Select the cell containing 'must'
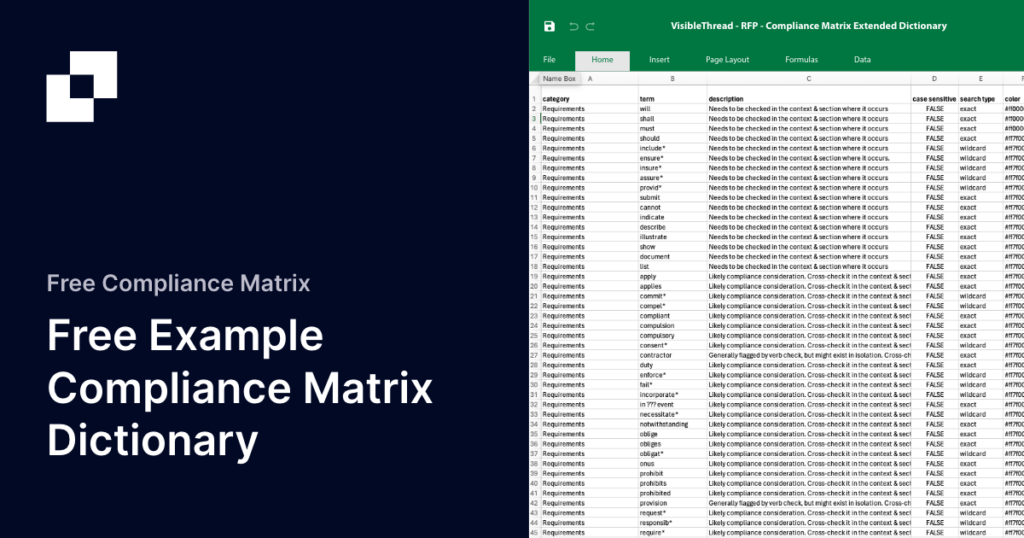The image size is (1024, 538). coord(673,129)
